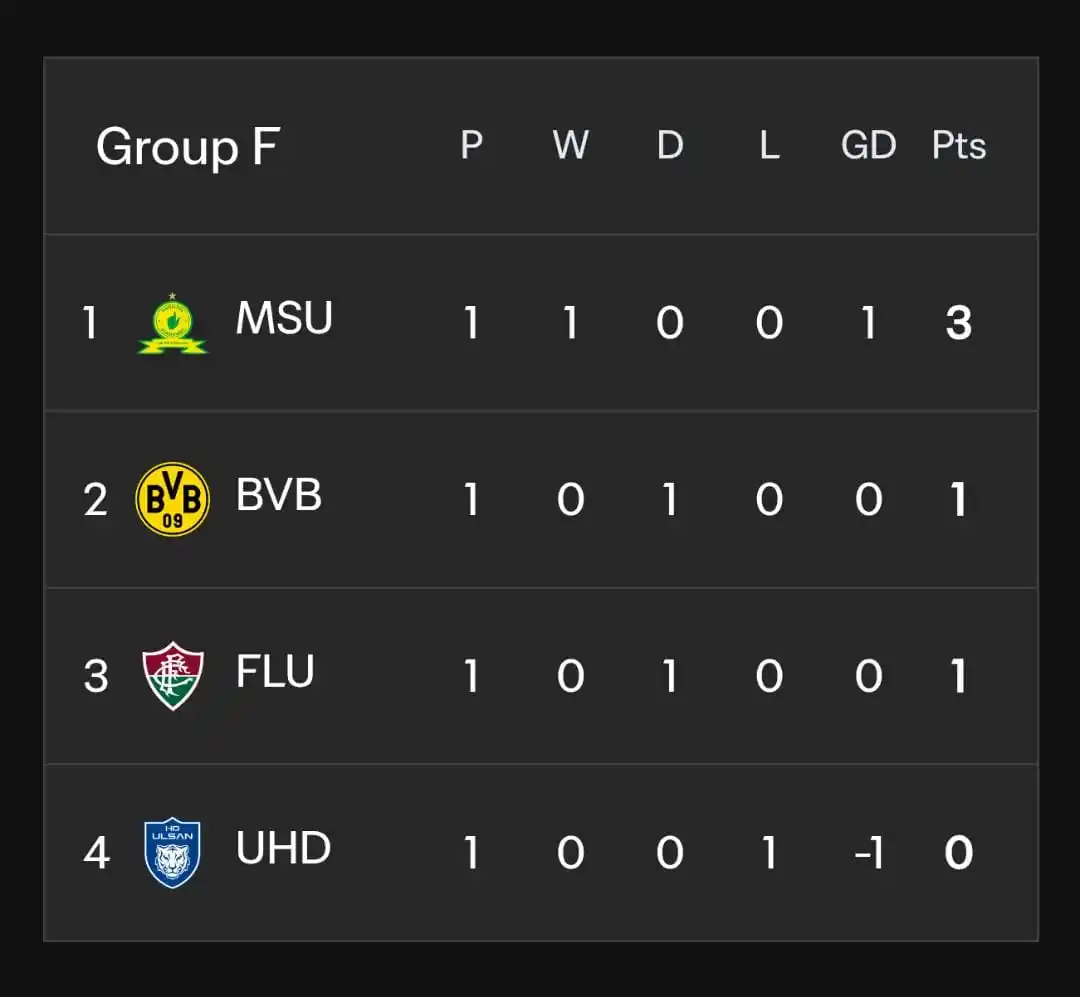Click UHD's -1 goal difference
1080x997 pixels.
[x=869, y=853]
